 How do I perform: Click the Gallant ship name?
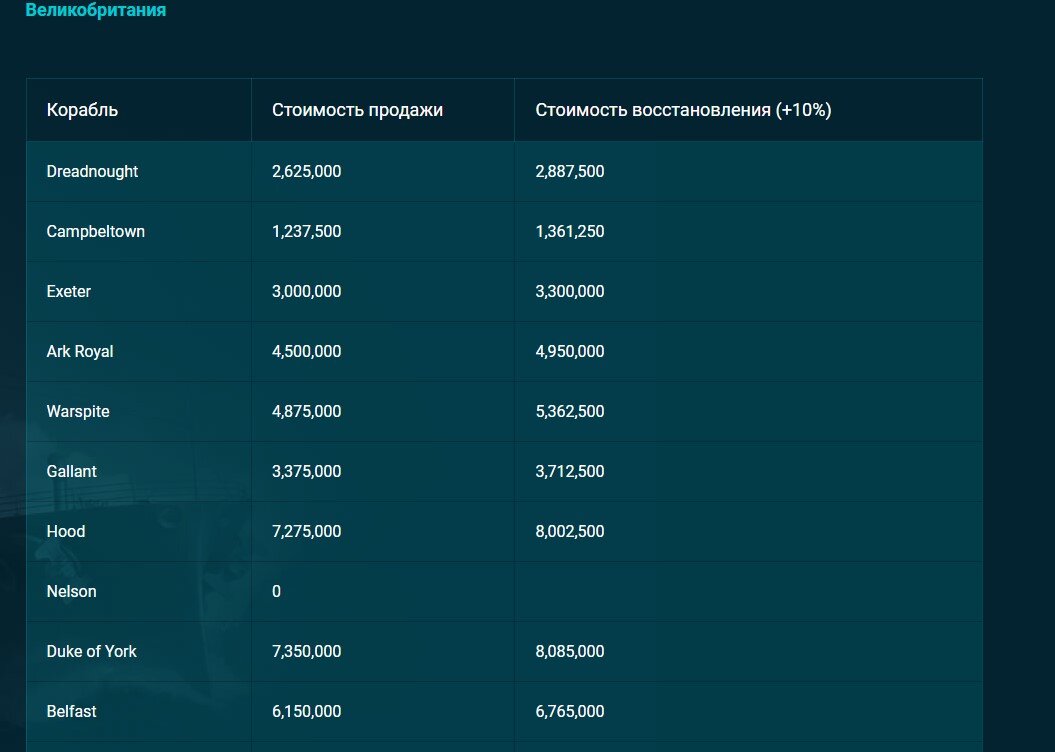tap(71, 471)
